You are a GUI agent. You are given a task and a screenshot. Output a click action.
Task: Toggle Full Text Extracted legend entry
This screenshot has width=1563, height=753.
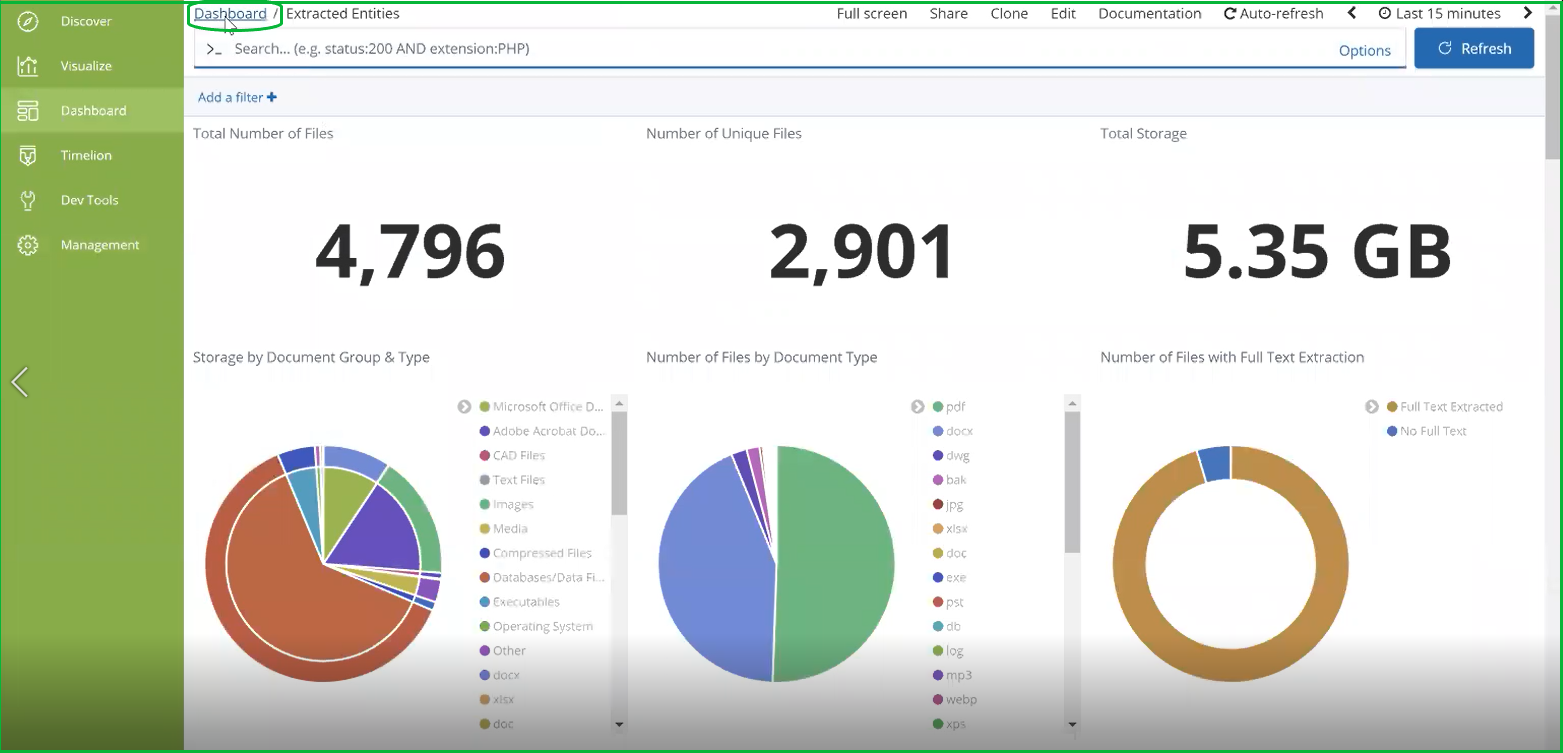click(x=1451, y=407)
